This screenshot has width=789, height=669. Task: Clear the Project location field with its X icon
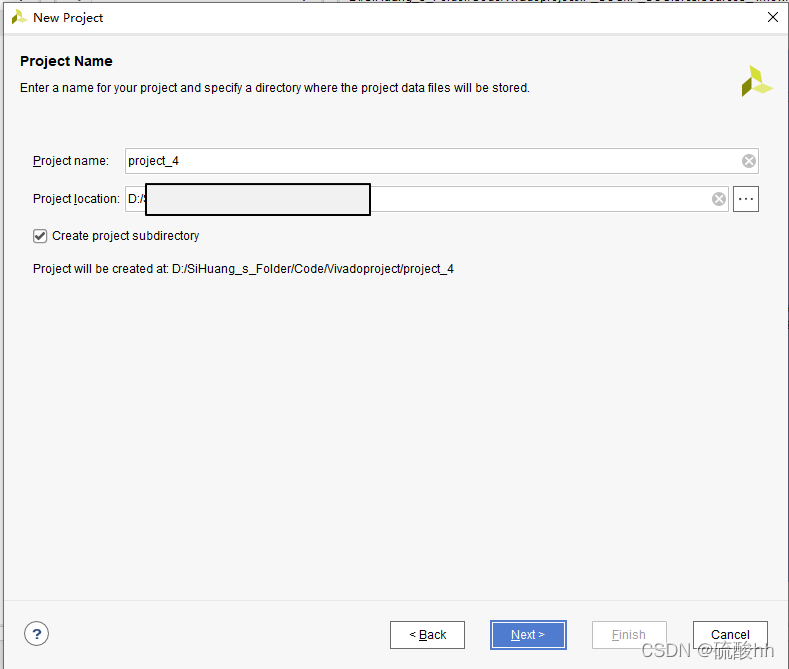719,199
